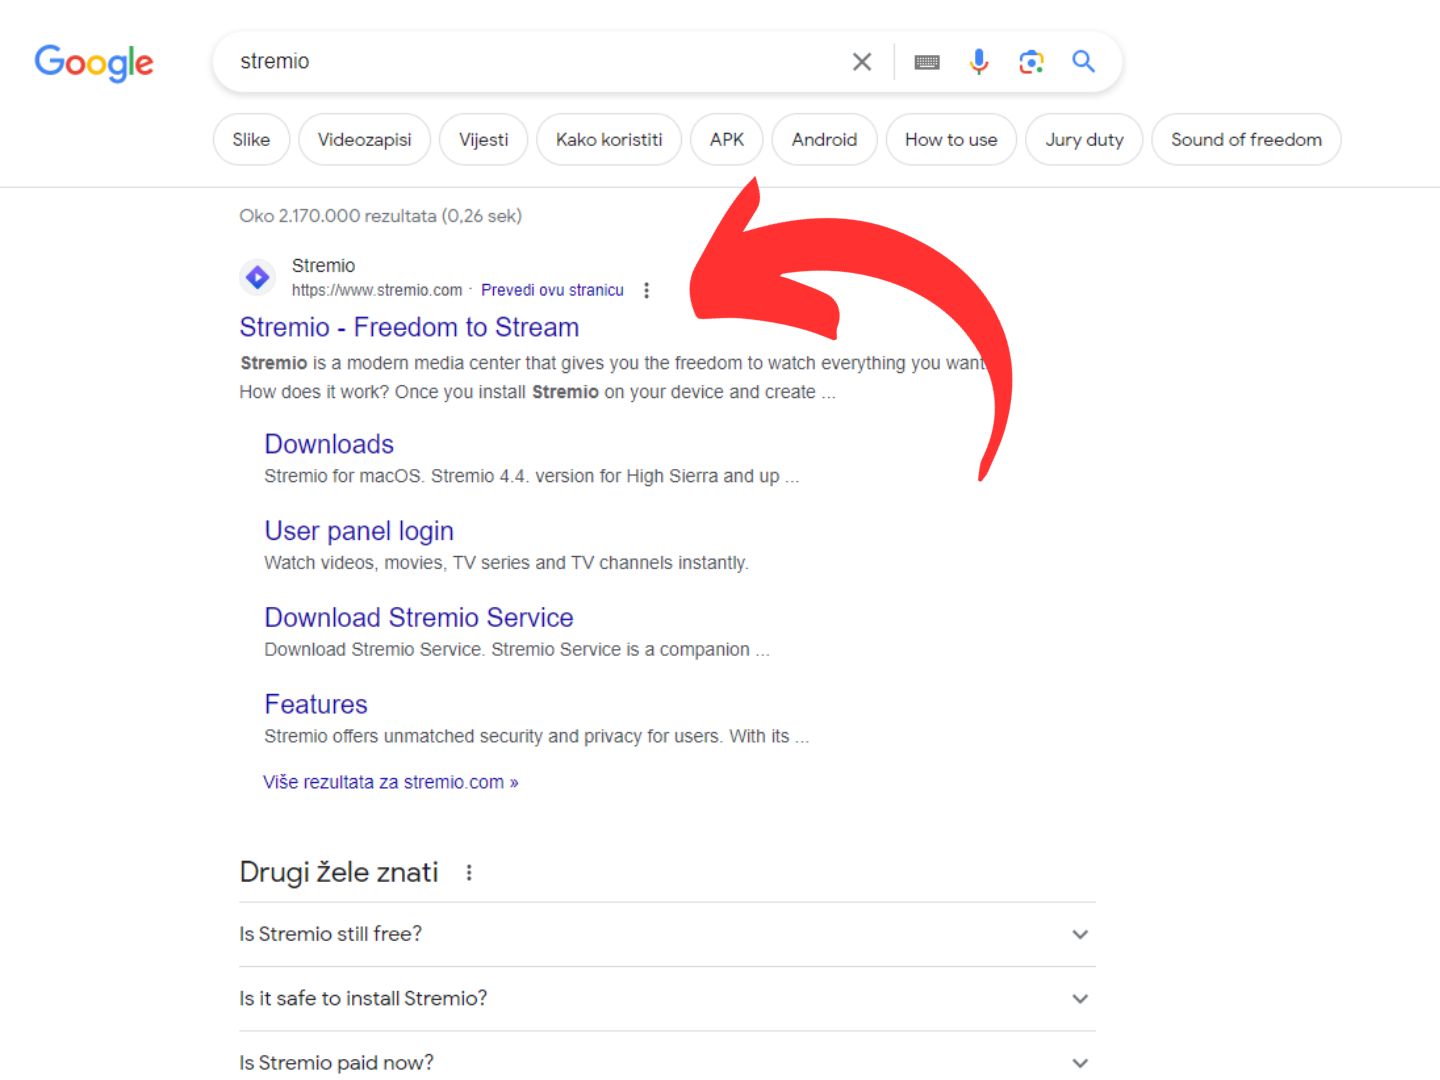Select the How to use chip
The image size is (1440, 1080).
tap(951, 140)
